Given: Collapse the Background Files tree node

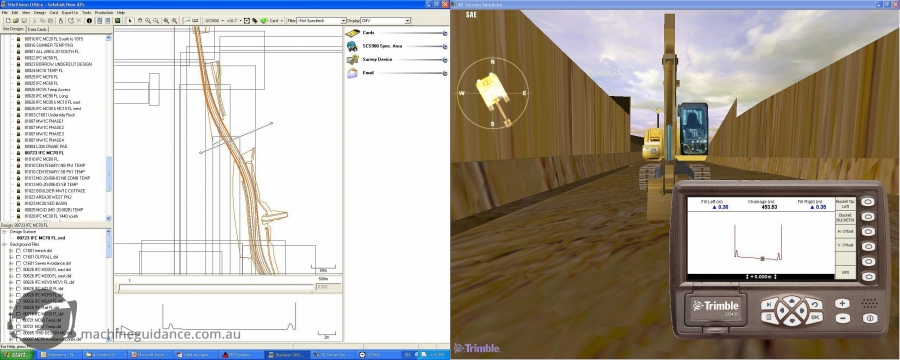Looking at the screenshot, I should coord(4,245).
